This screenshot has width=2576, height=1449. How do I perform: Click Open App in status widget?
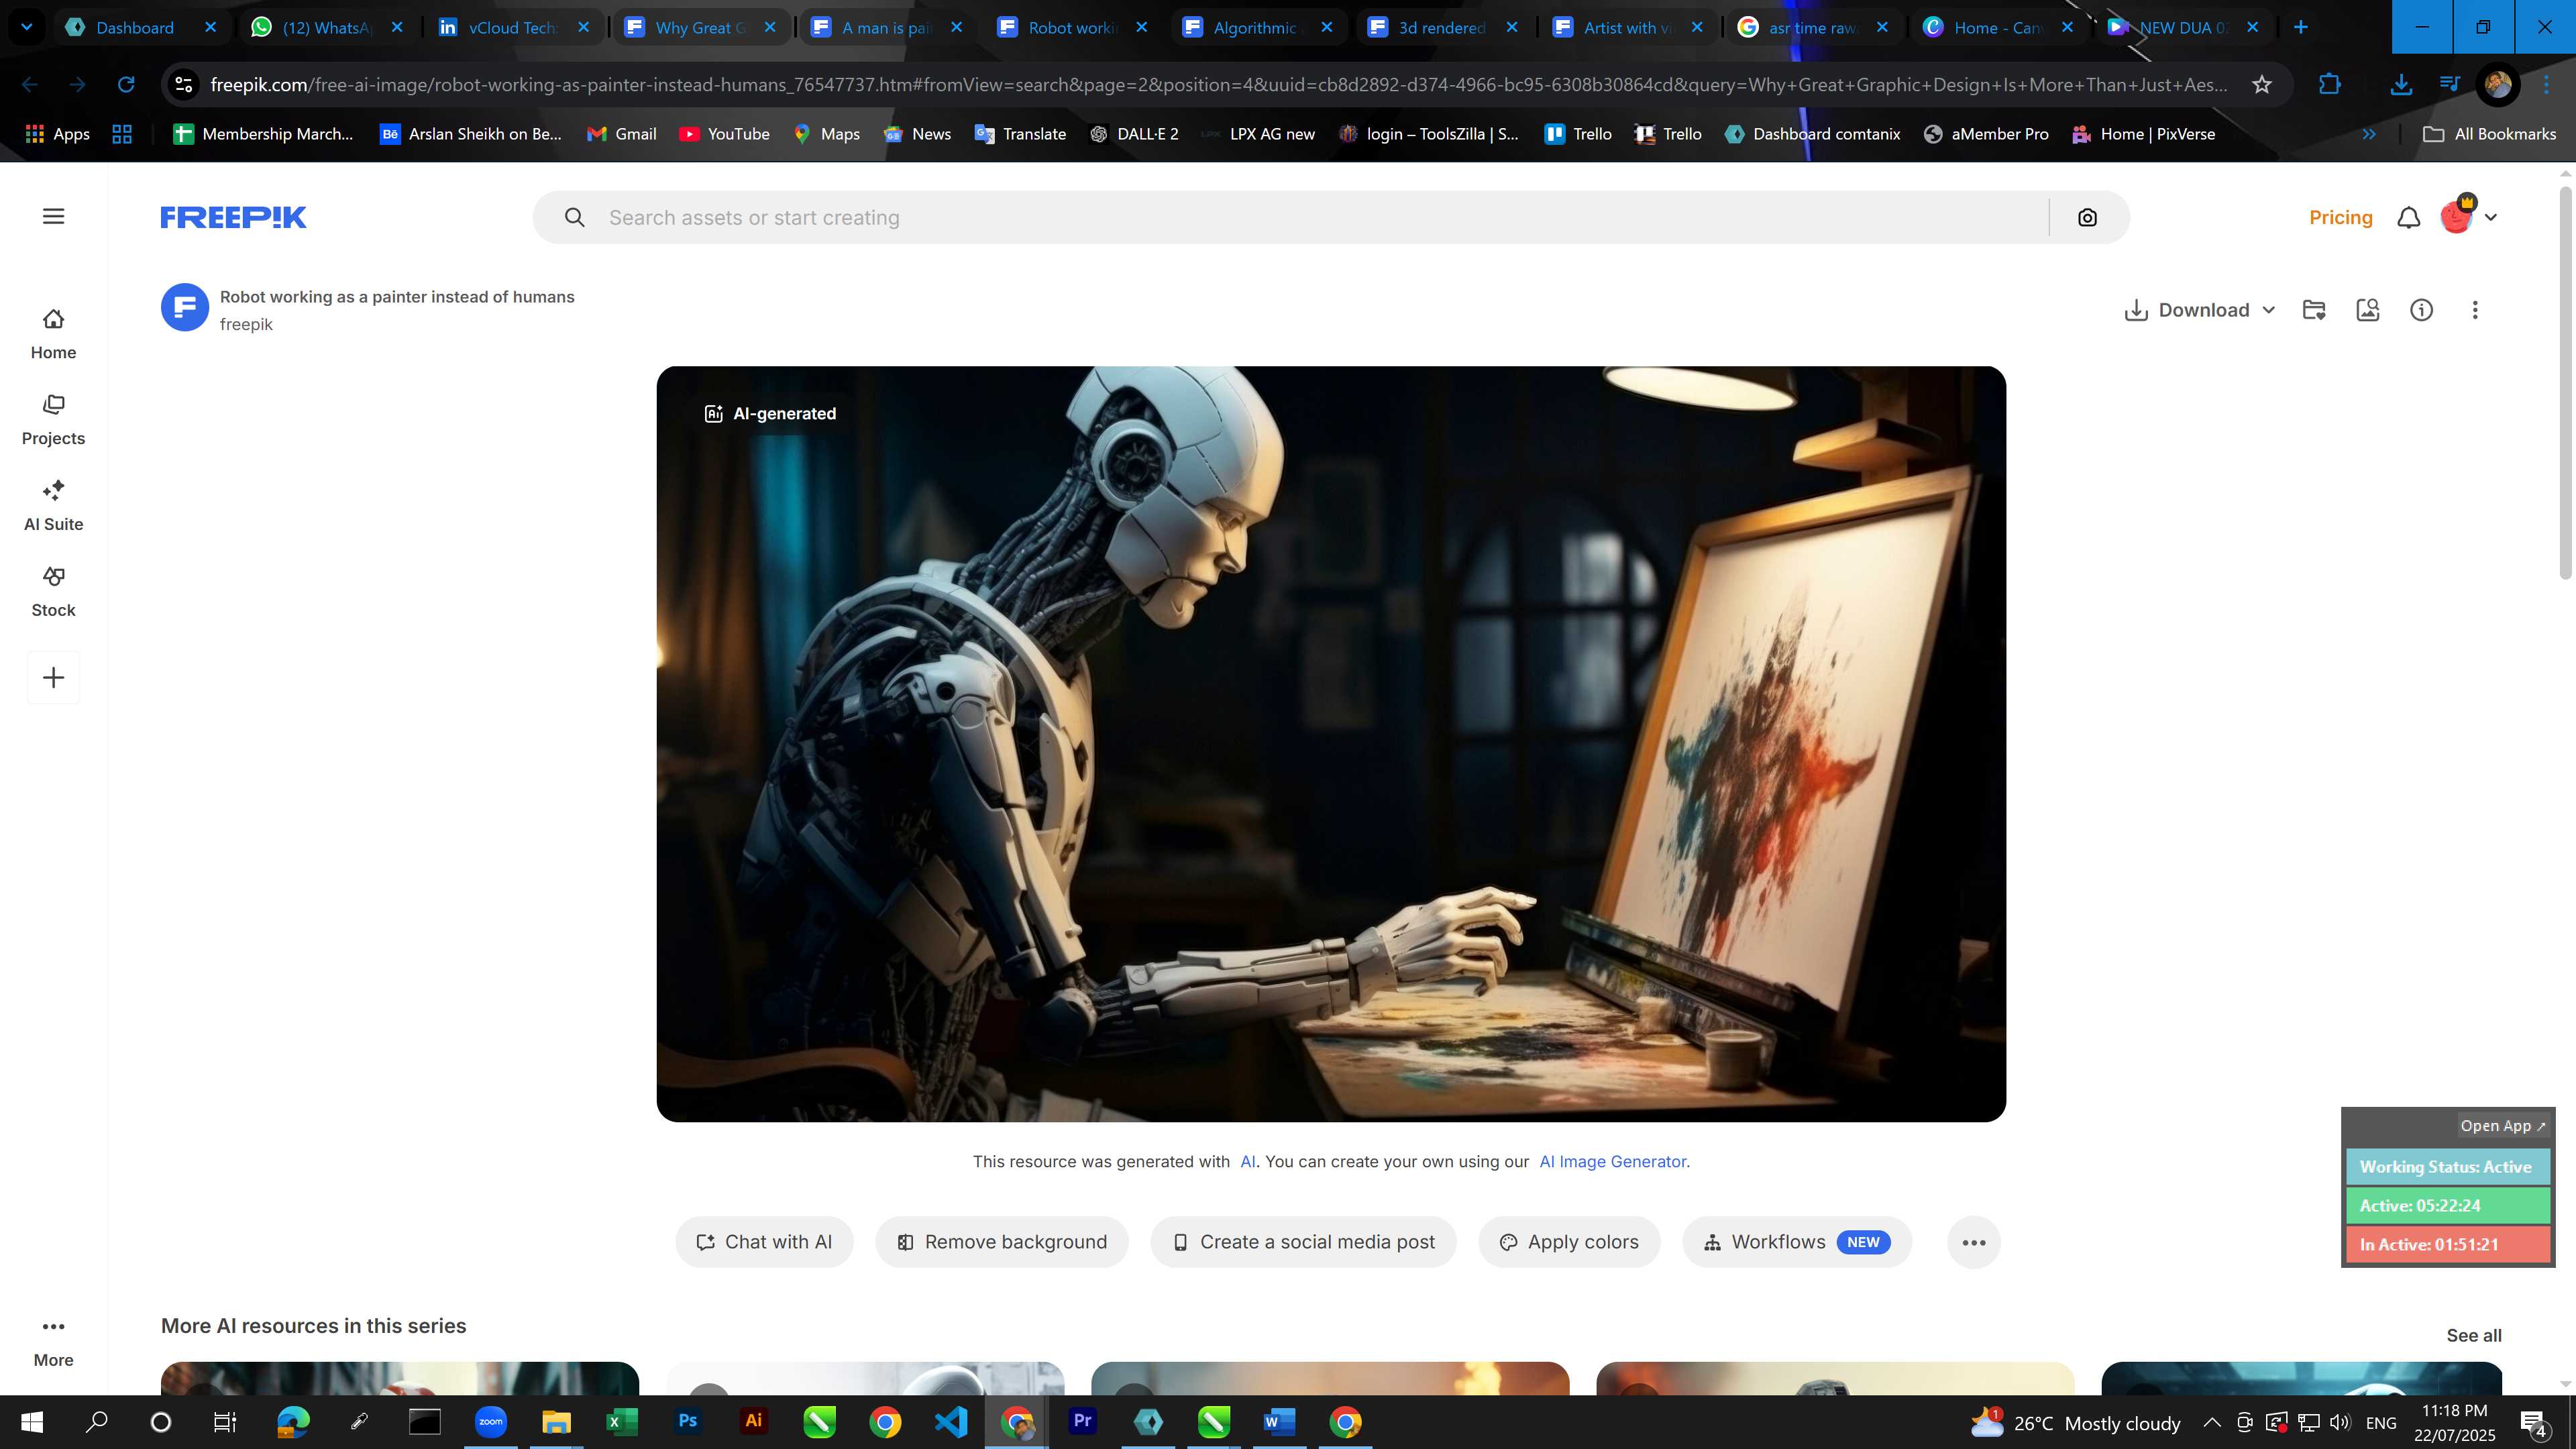(2502, 1125)
